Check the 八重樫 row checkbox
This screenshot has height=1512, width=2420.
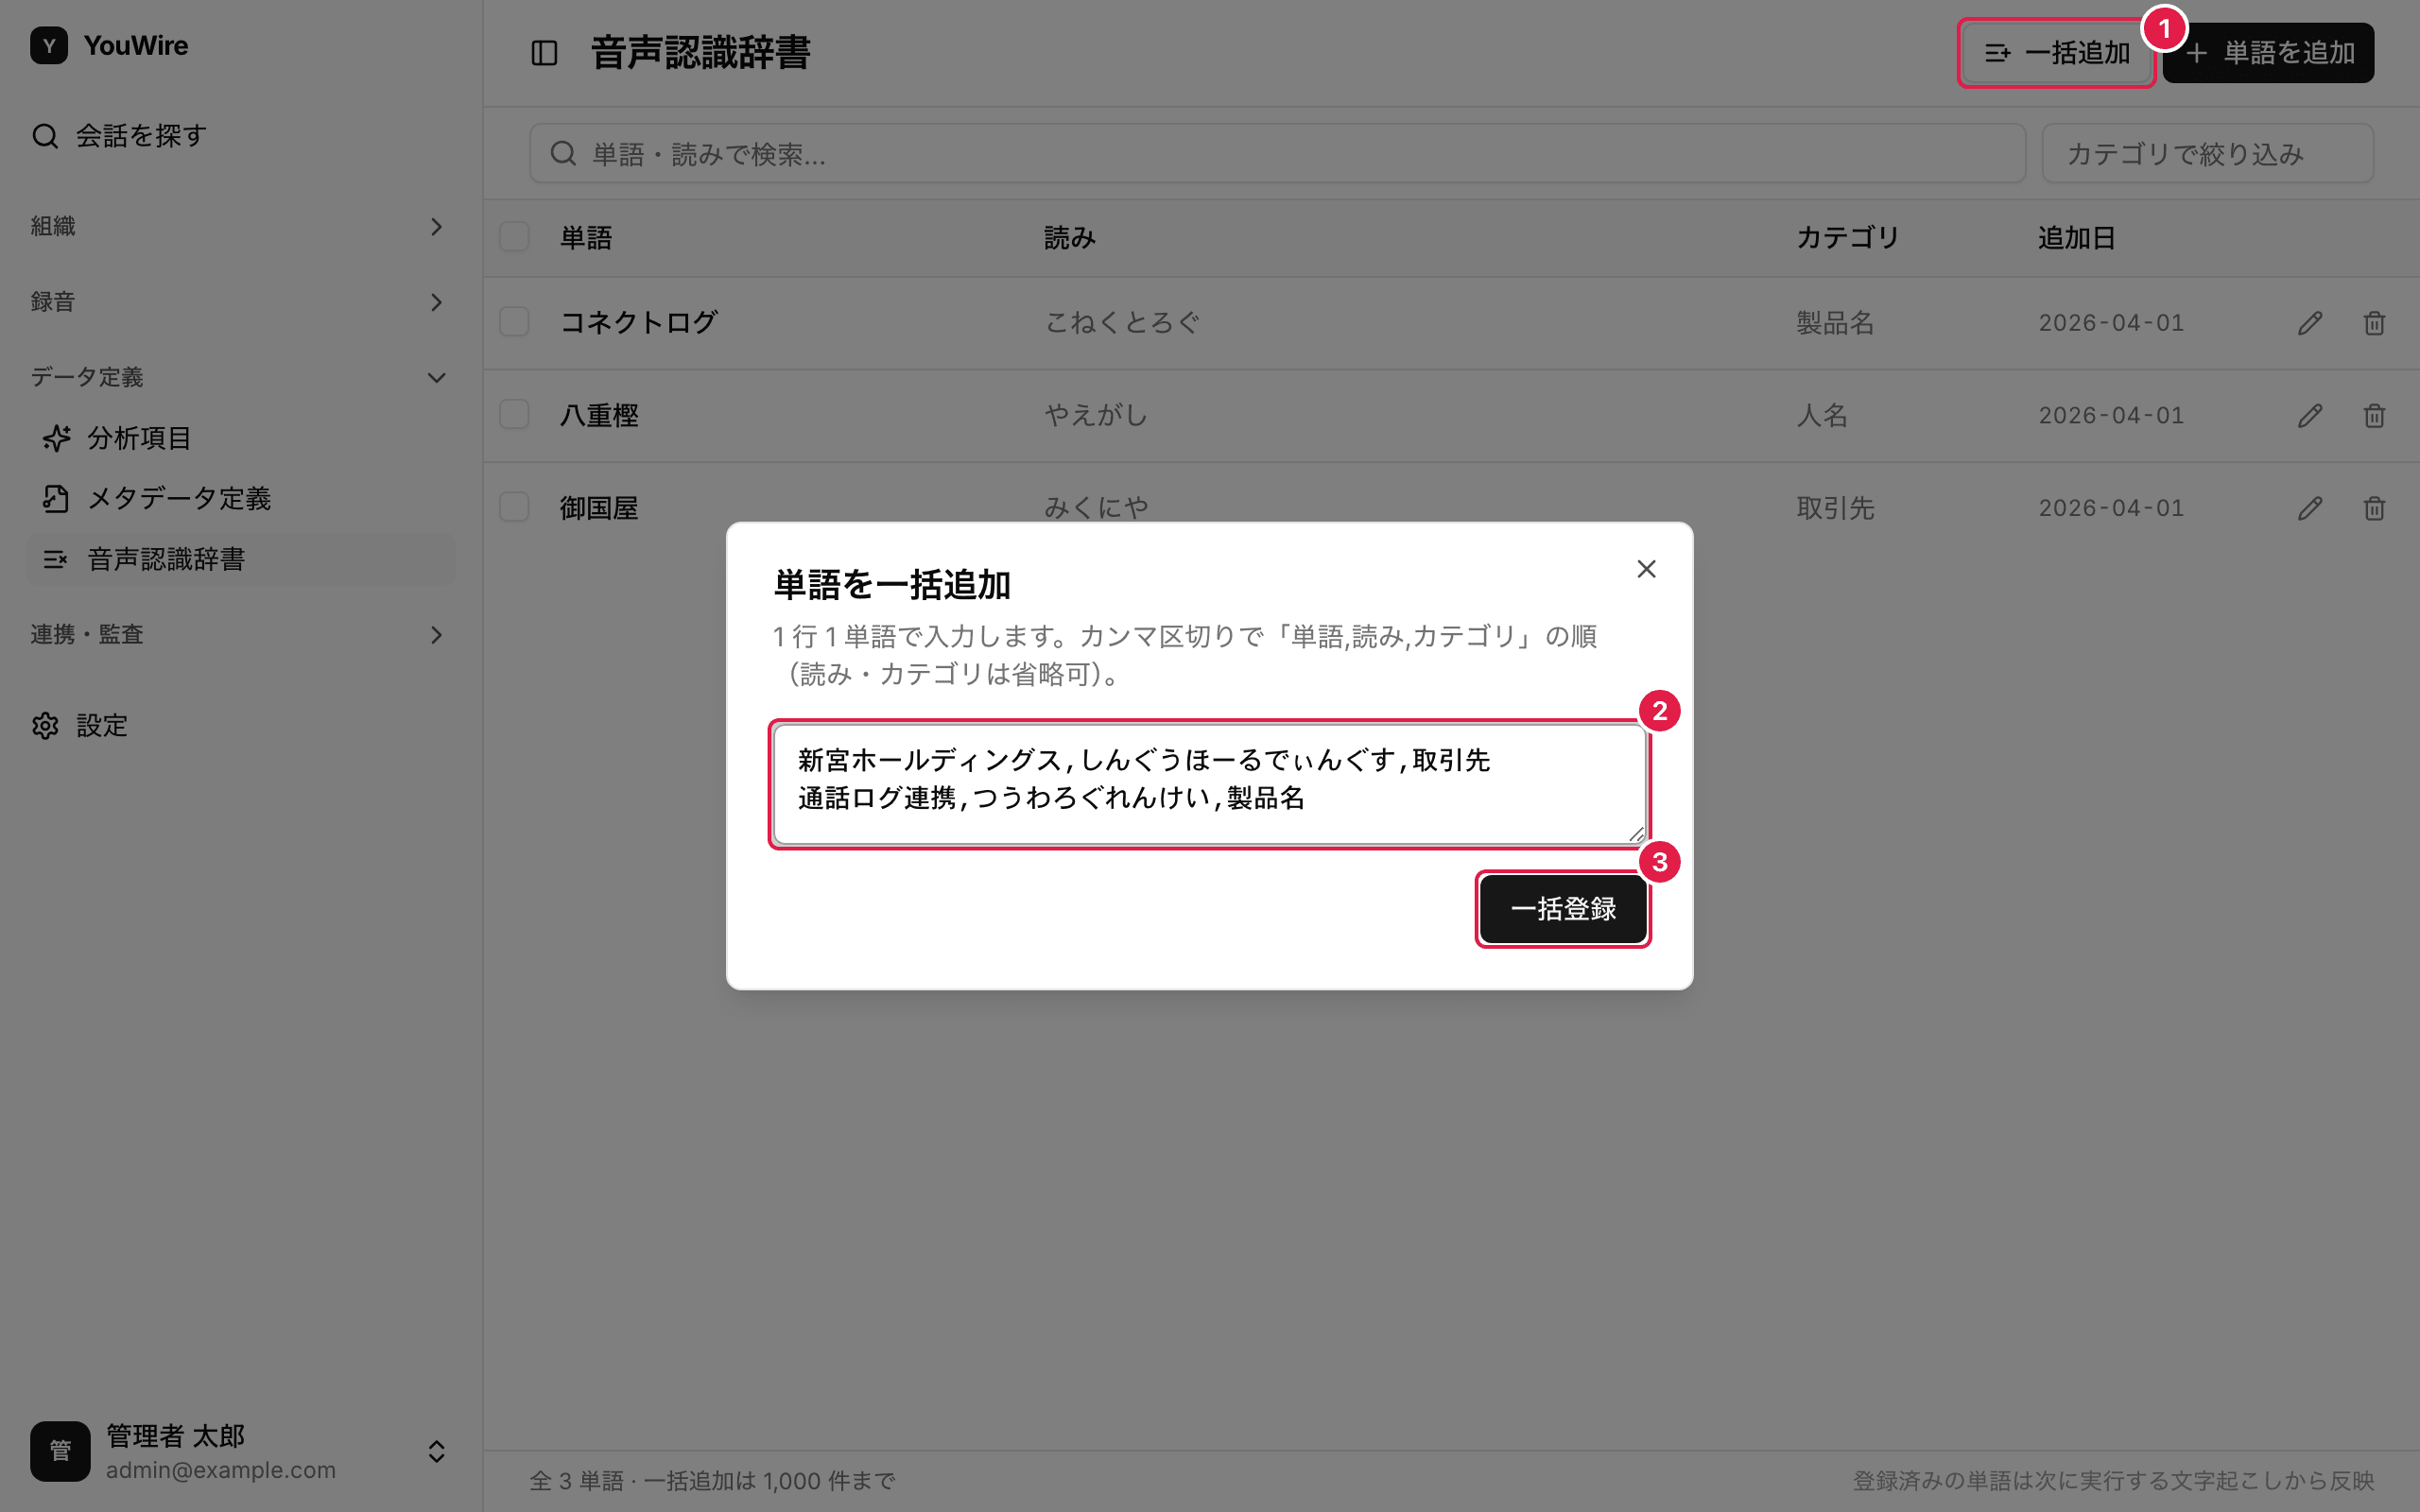pyautogui.click(x=514, y=415)
